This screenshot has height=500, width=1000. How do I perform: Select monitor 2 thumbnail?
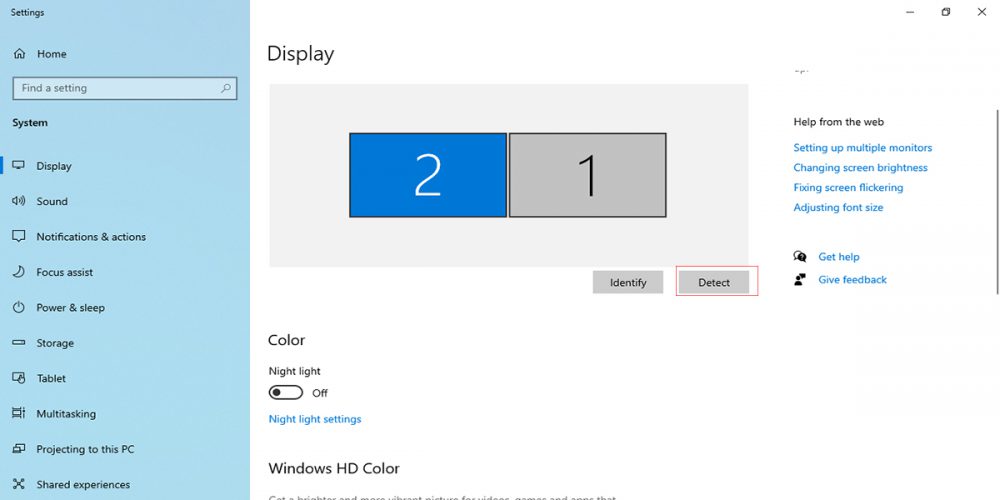[x=428, y=175]
